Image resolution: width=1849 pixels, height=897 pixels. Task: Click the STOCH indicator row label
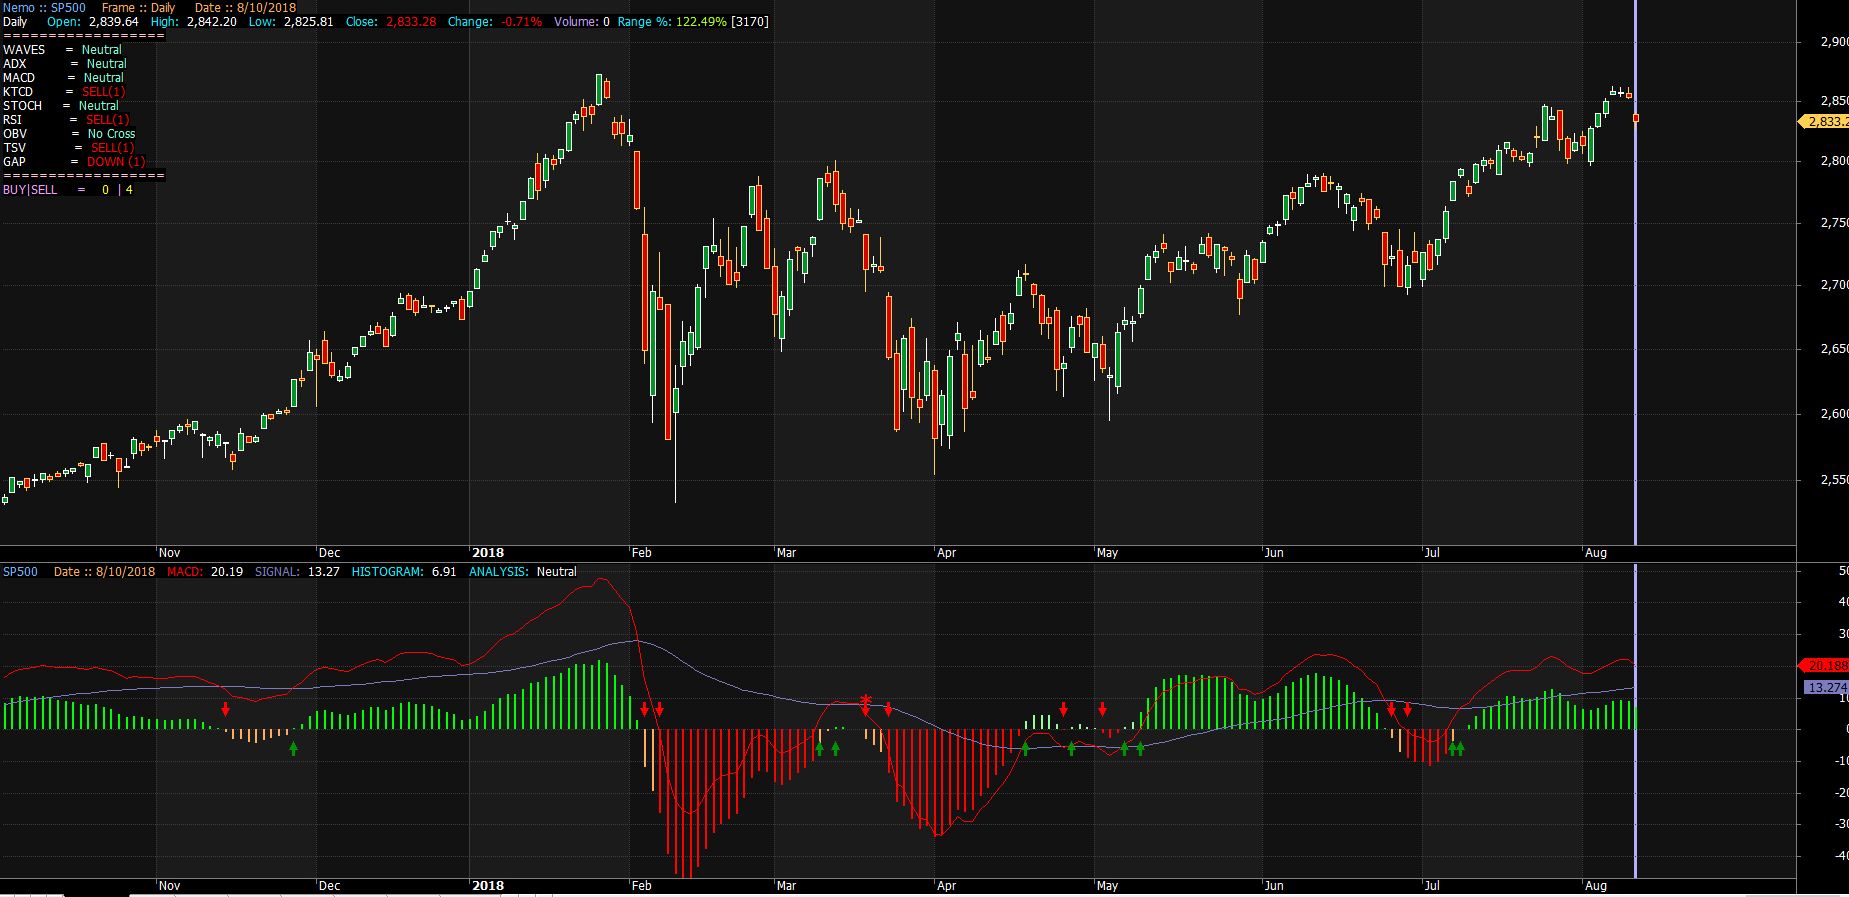tap(22, 105)
